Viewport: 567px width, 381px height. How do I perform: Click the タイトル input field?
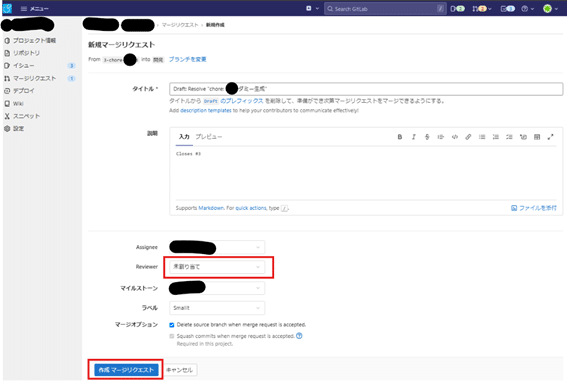366,89
